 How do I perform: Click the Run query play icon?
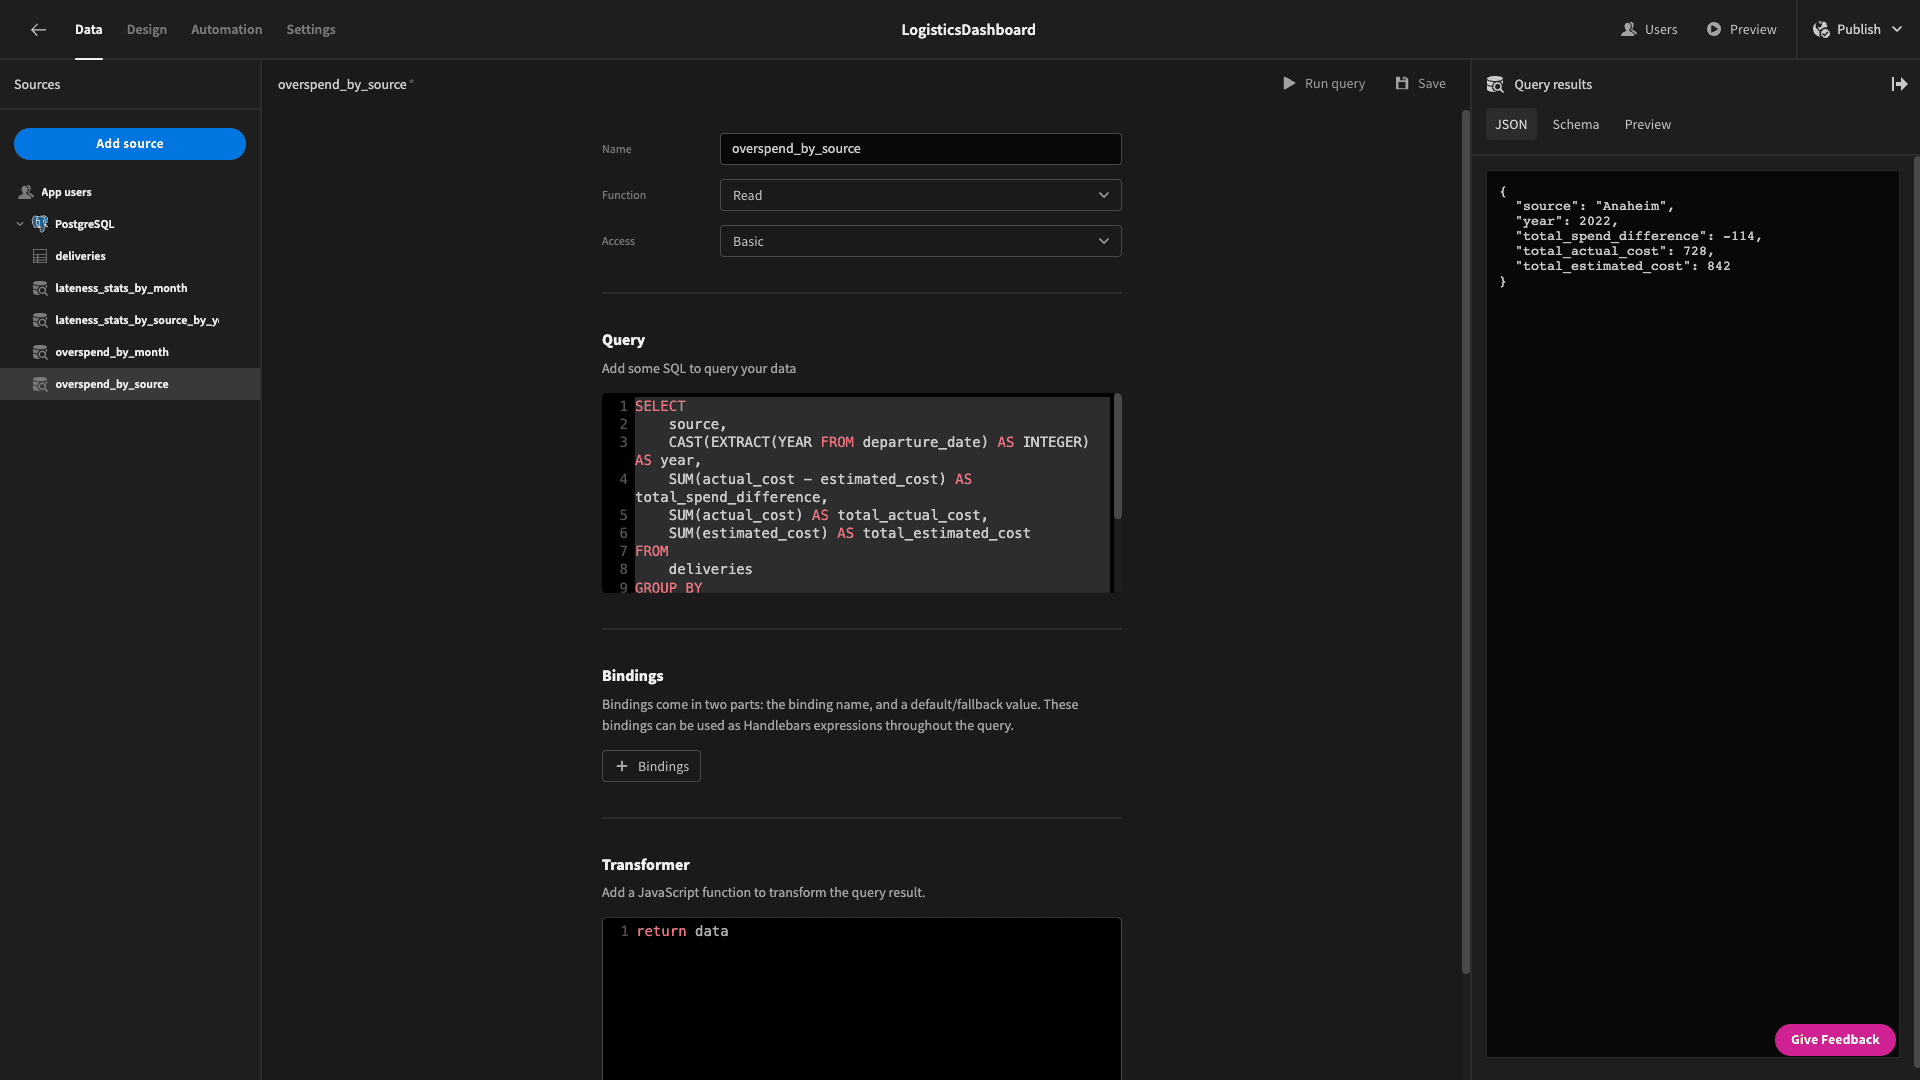[x=1289, y=84]
